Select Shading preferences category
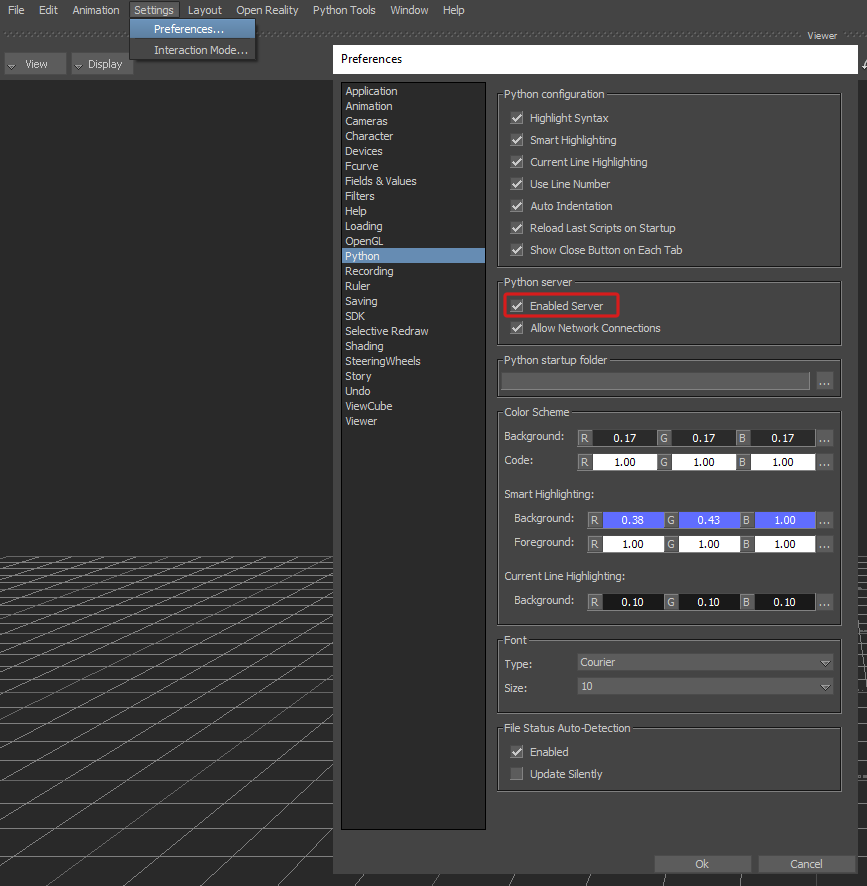 click(413, 346)
